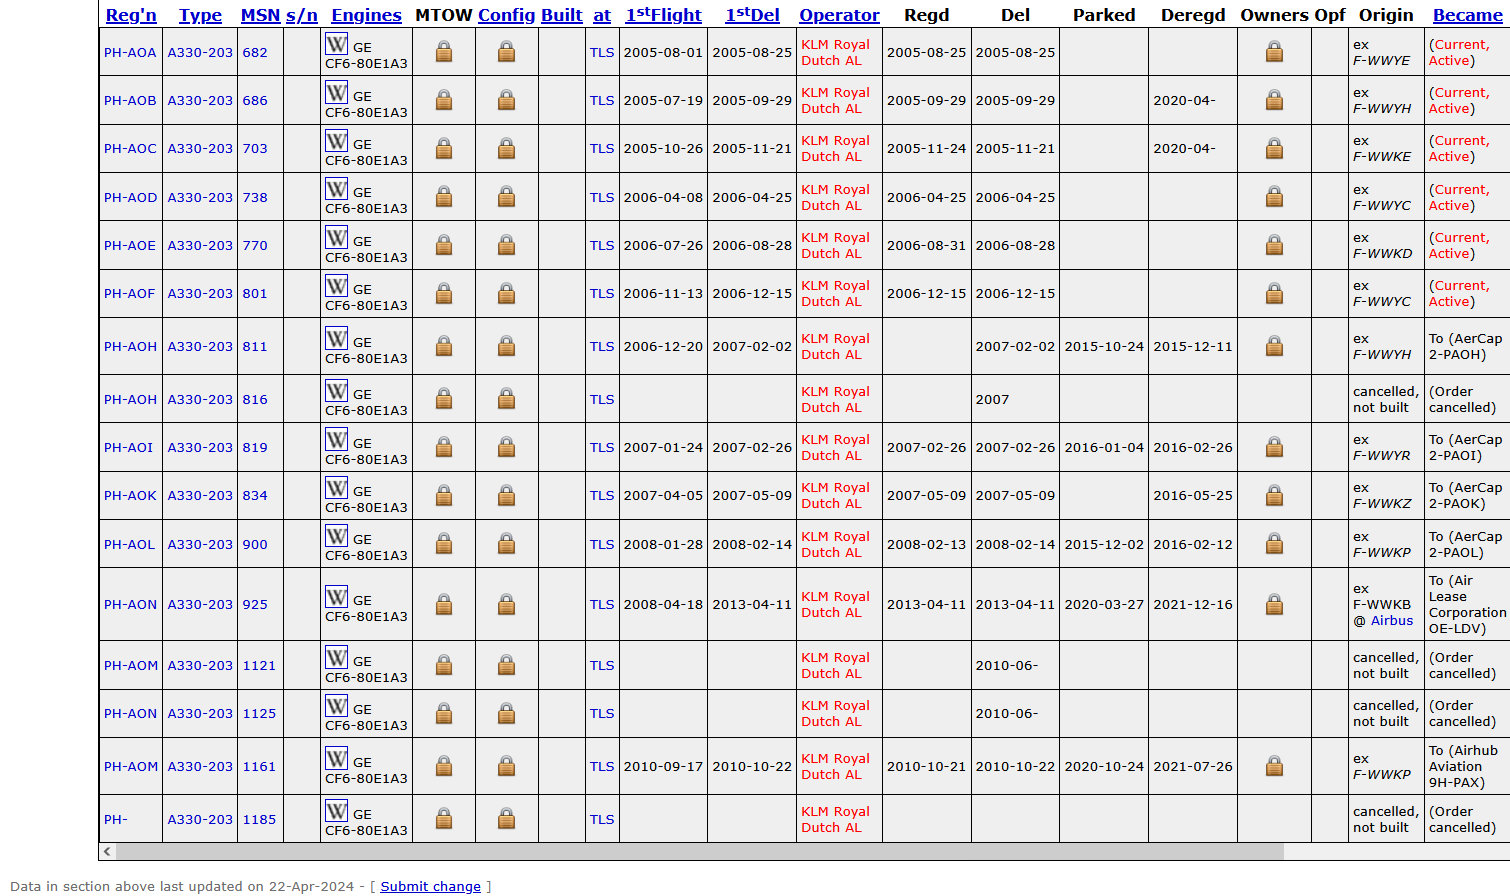
Task: Click the Operator column header link
Action: pyautogui.click(x=839, y=15)
